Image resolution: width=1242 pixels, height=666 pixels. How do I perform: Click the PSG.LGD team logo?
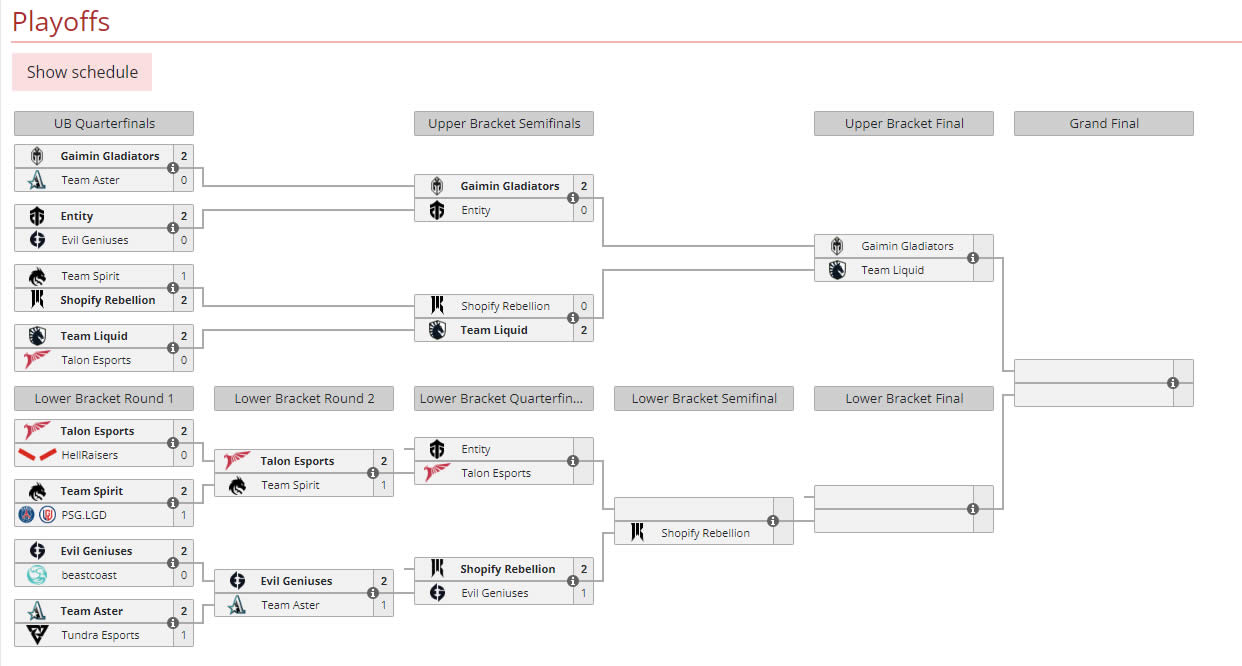[37, 515]
